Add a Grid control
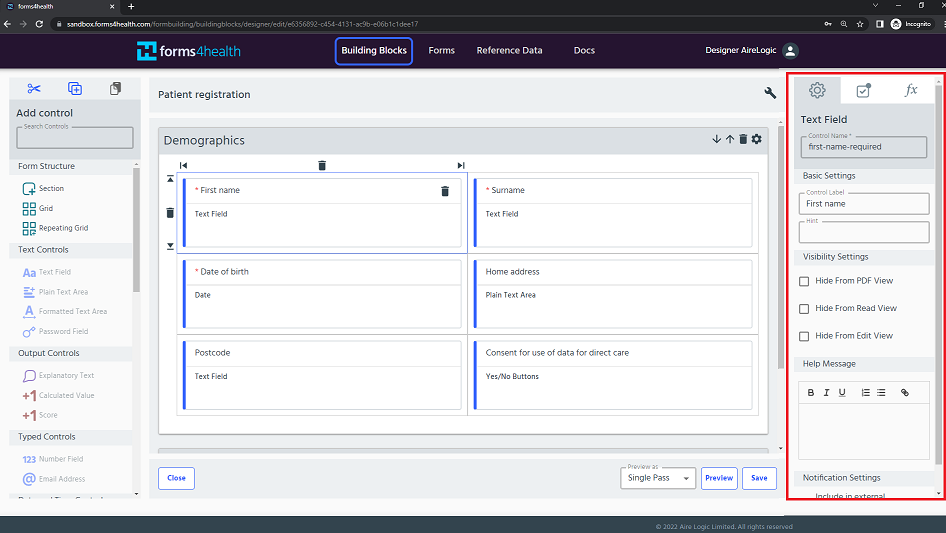 coord(38,208)
